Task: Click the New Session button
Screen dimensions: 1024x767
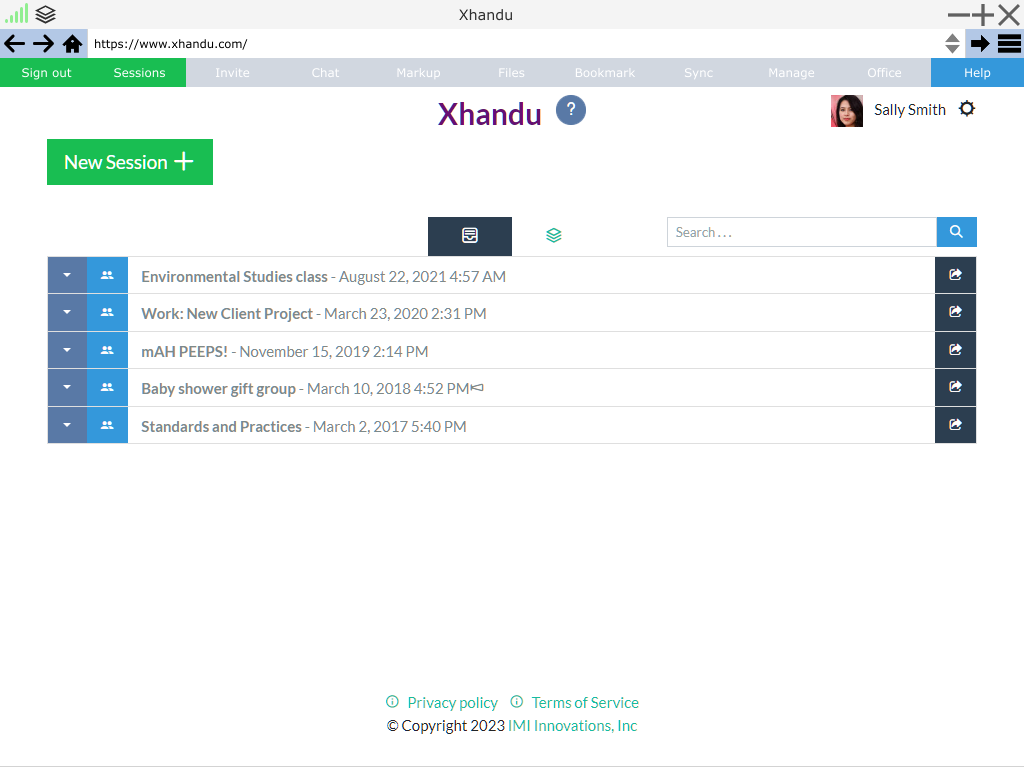Action: pyautogui.click(x=130, y=162)
